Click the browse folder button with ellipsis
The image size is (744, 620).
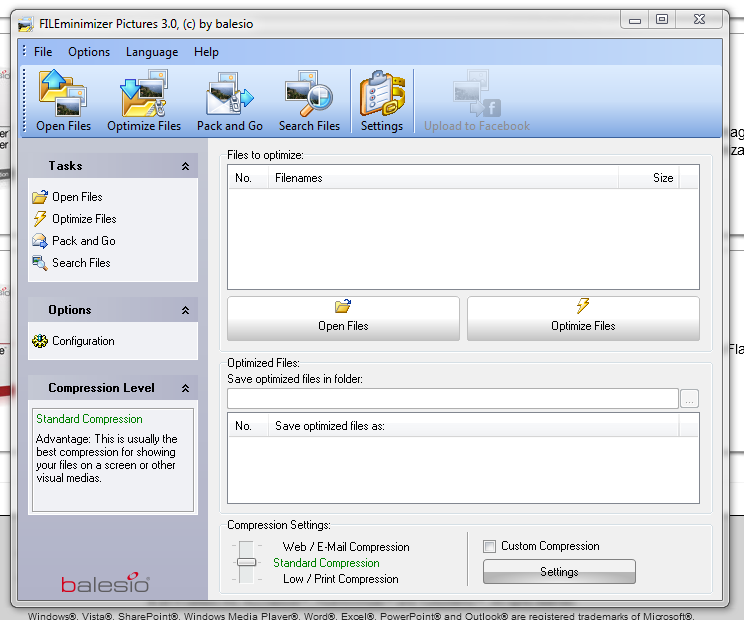click(689, 398)
